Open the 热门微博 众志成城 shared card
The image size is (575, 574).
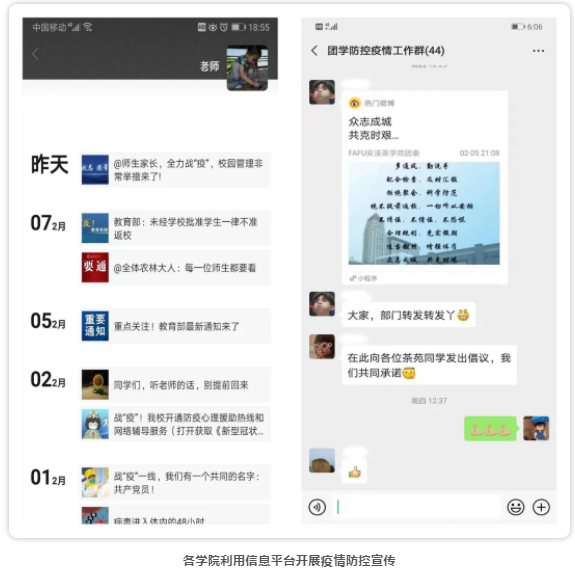(425, 187)
